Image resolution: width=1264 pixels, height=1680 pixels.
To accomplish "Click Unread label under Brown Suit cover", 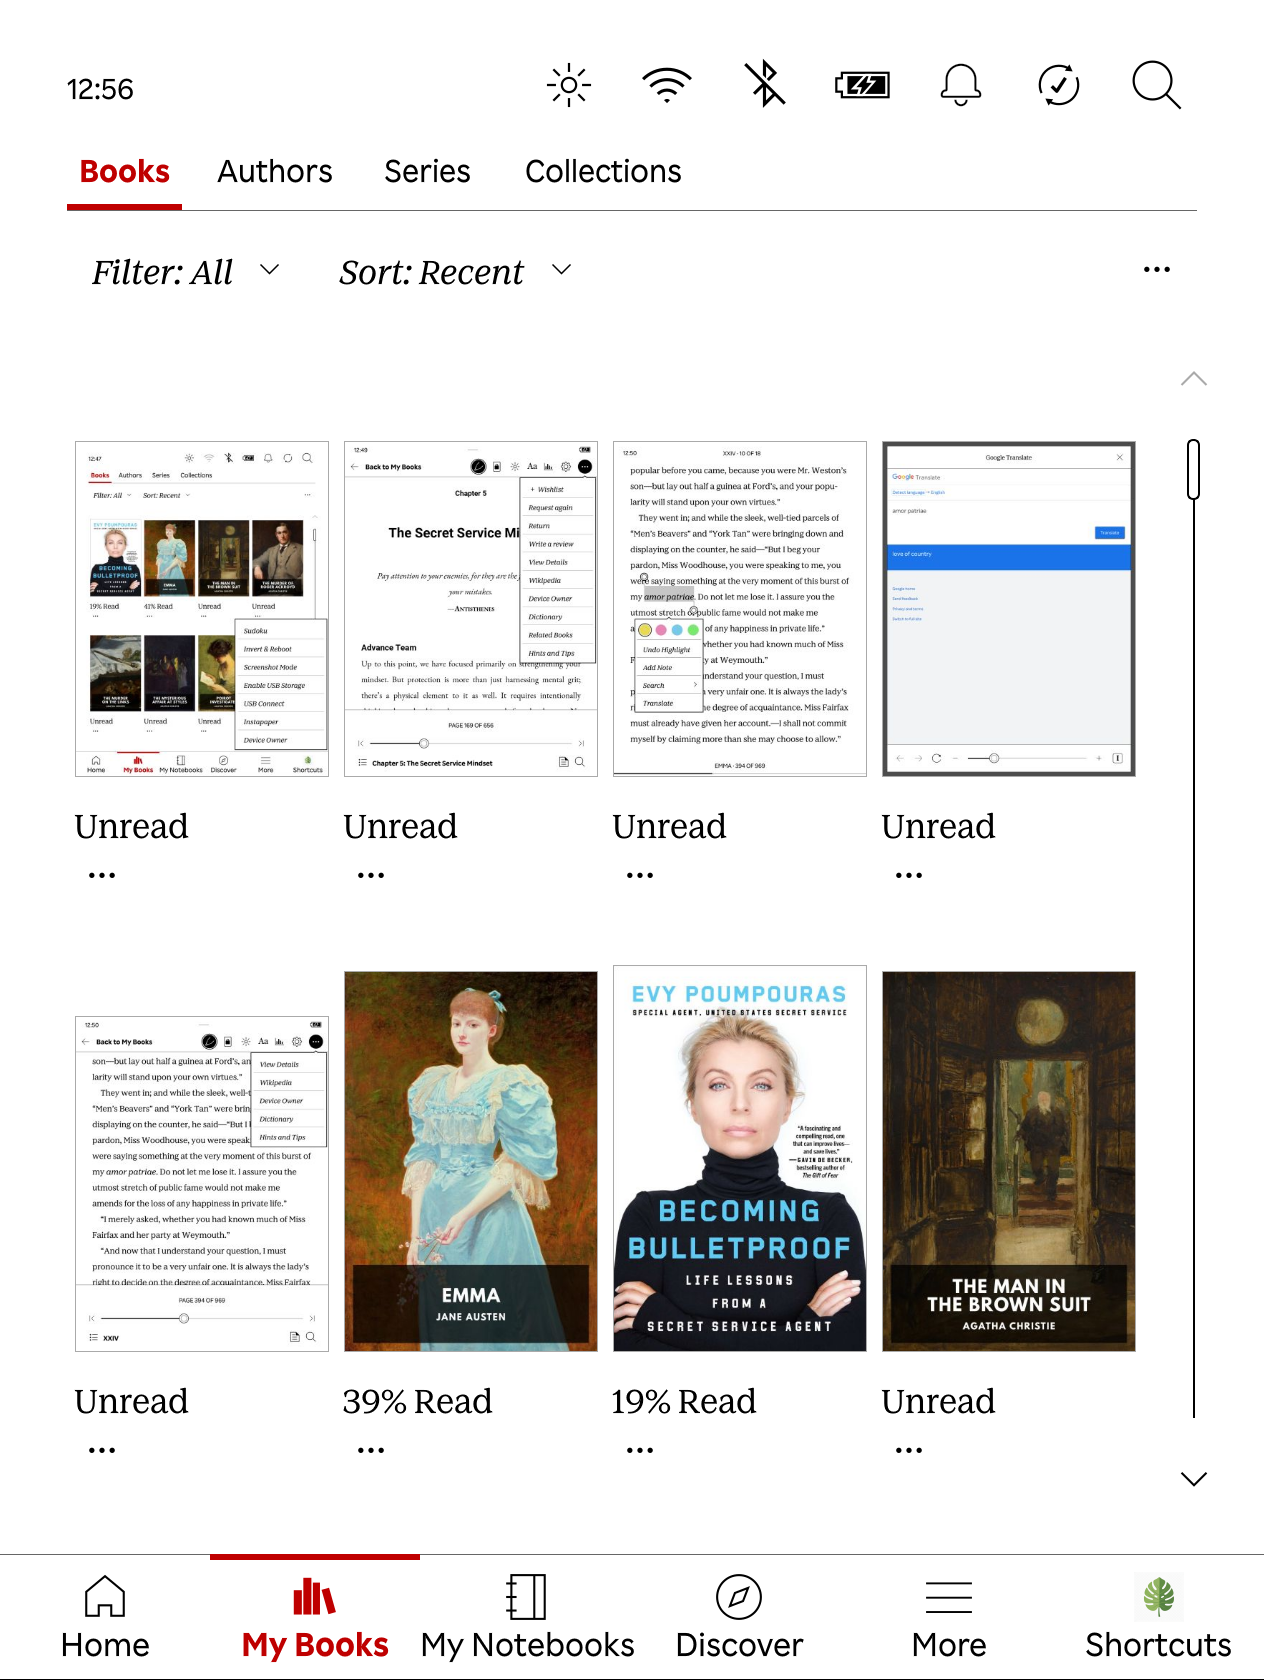I will (938, 1402).
